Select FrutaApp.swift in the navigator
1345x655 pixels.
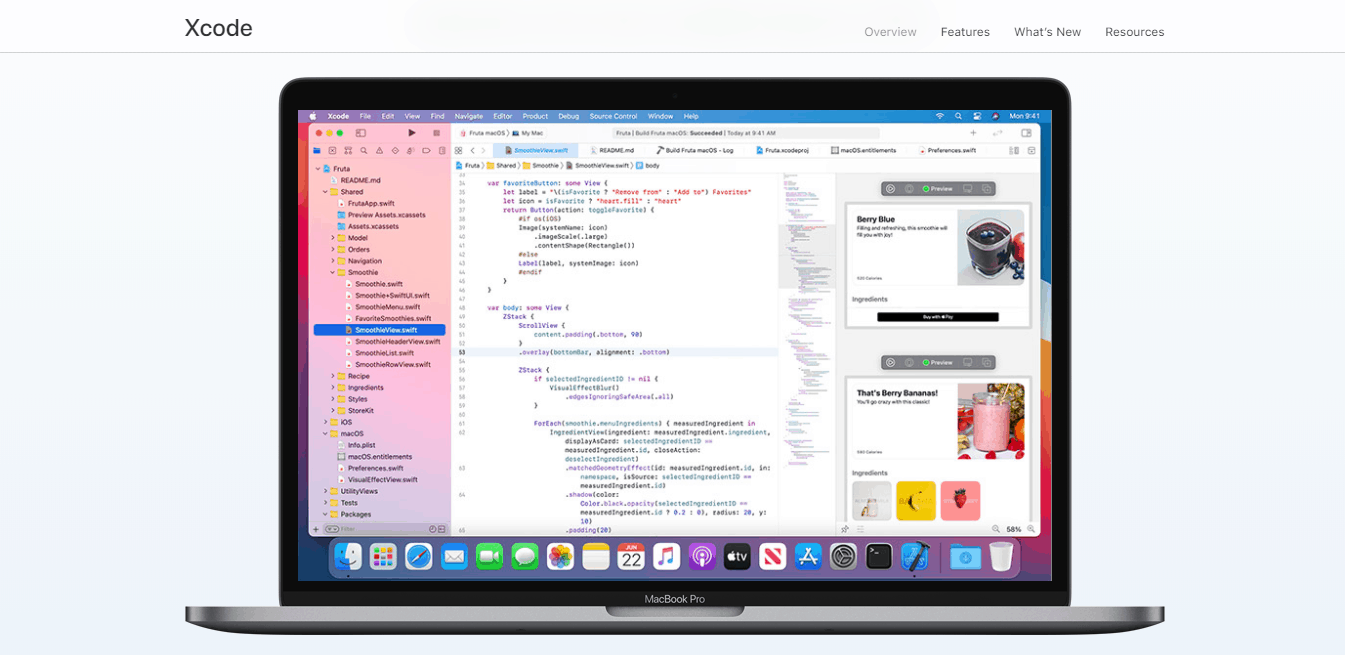(371, 203)
